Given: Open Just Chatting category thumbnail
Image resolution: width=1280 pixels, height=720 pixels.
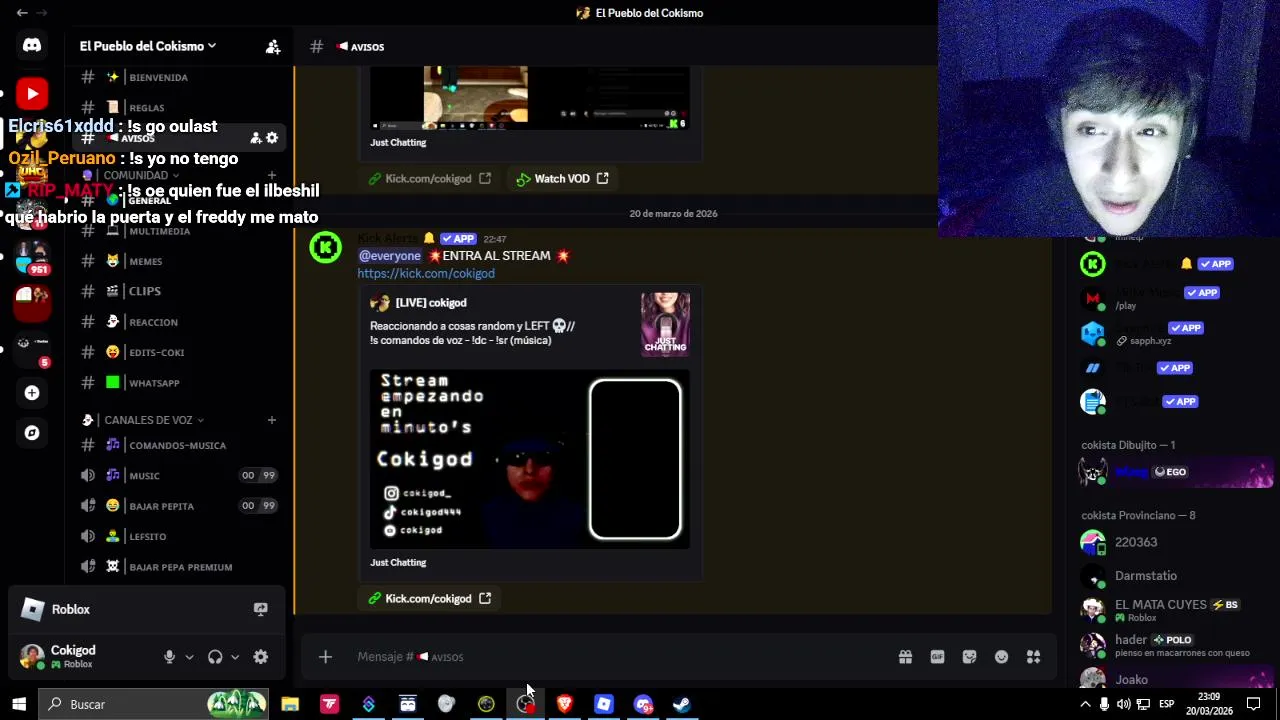Looking at the screenshot, I should point(665,324).
